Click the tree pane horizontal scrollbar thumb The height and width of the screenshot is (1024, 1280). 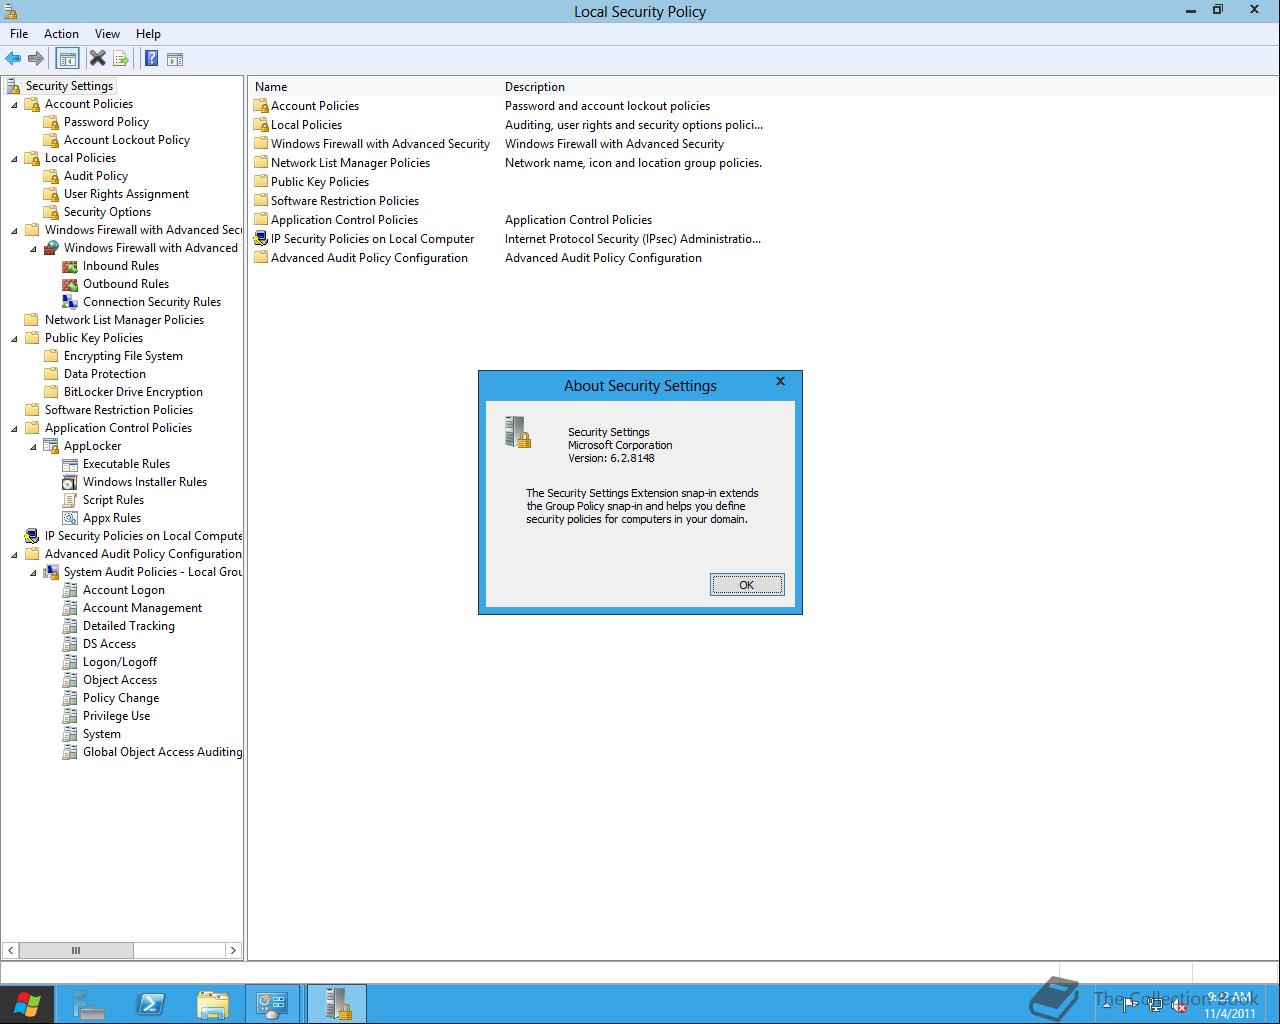pyautogui.click(x=76, y=950)
